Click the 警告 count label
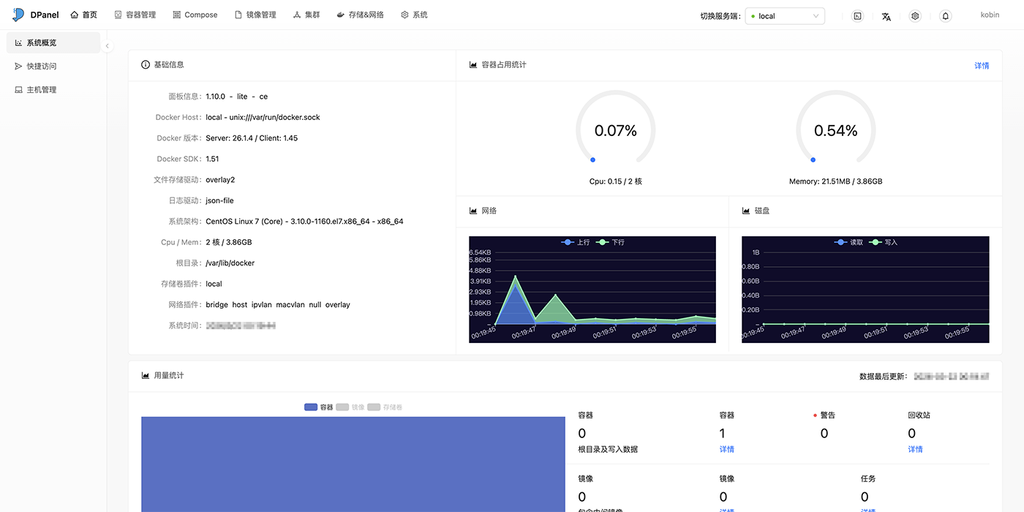Screen dimensions: 1024x512 [827, 415]
